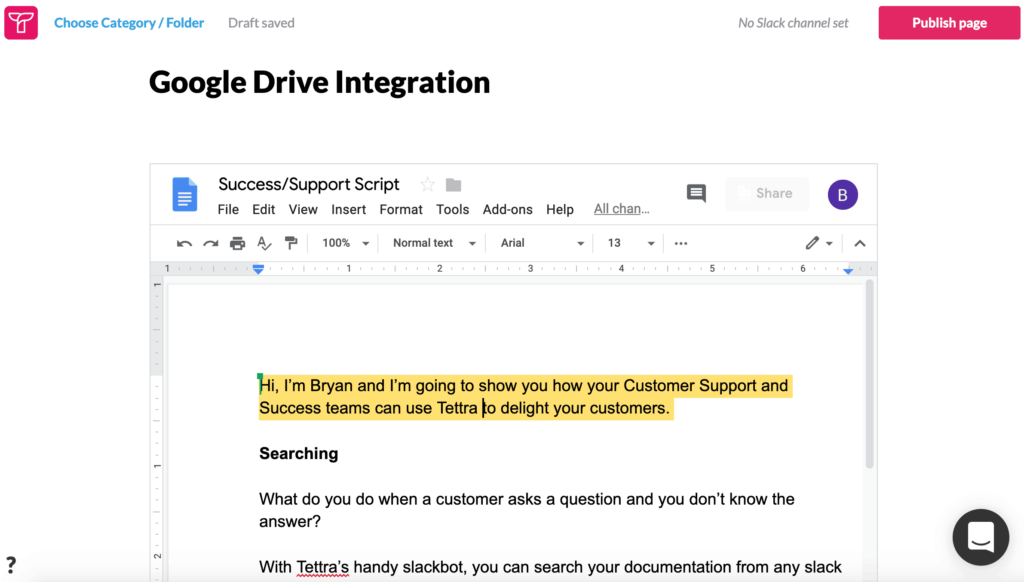This screenshot has width=1024, height=582.
Task: Open the purple B account avatar
Action: tap(842, 195)
